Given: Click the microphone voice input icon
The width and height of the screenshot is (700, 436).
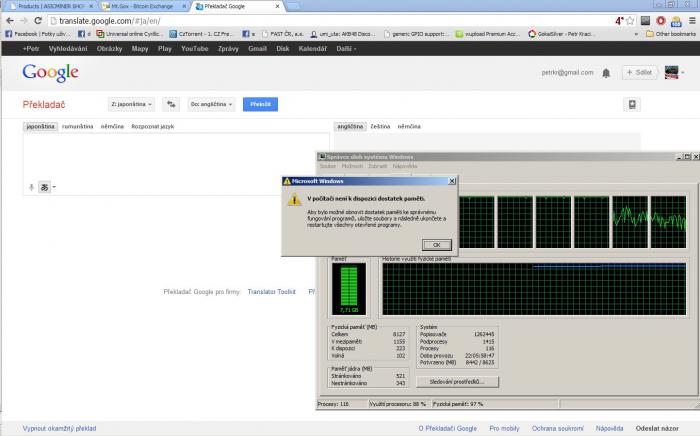Looking at the screenshot, I should (31, 187).
